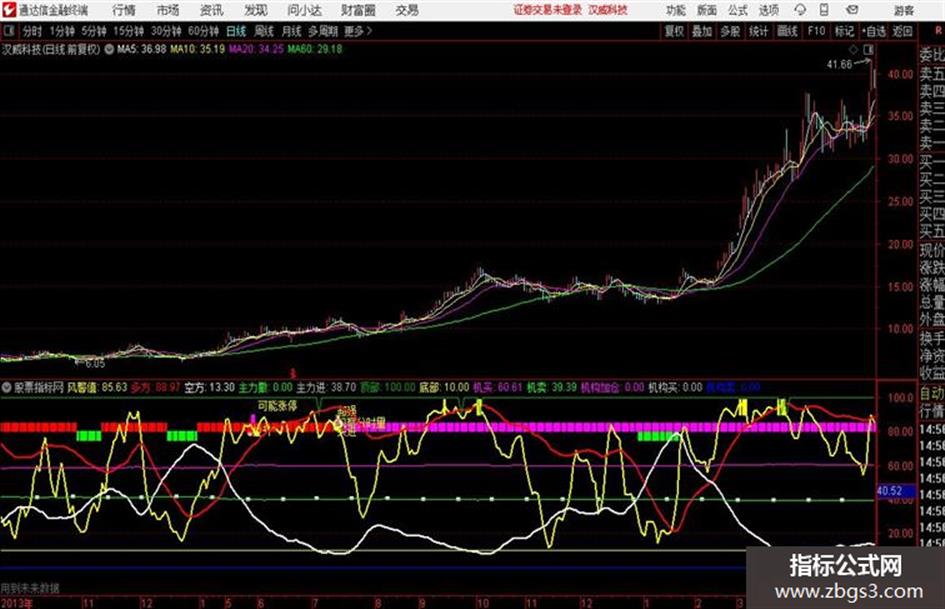This screenshot has height=609, width=945.
Task: Expand the main chart indicator dropdown arrow
Action: (109, 49)
